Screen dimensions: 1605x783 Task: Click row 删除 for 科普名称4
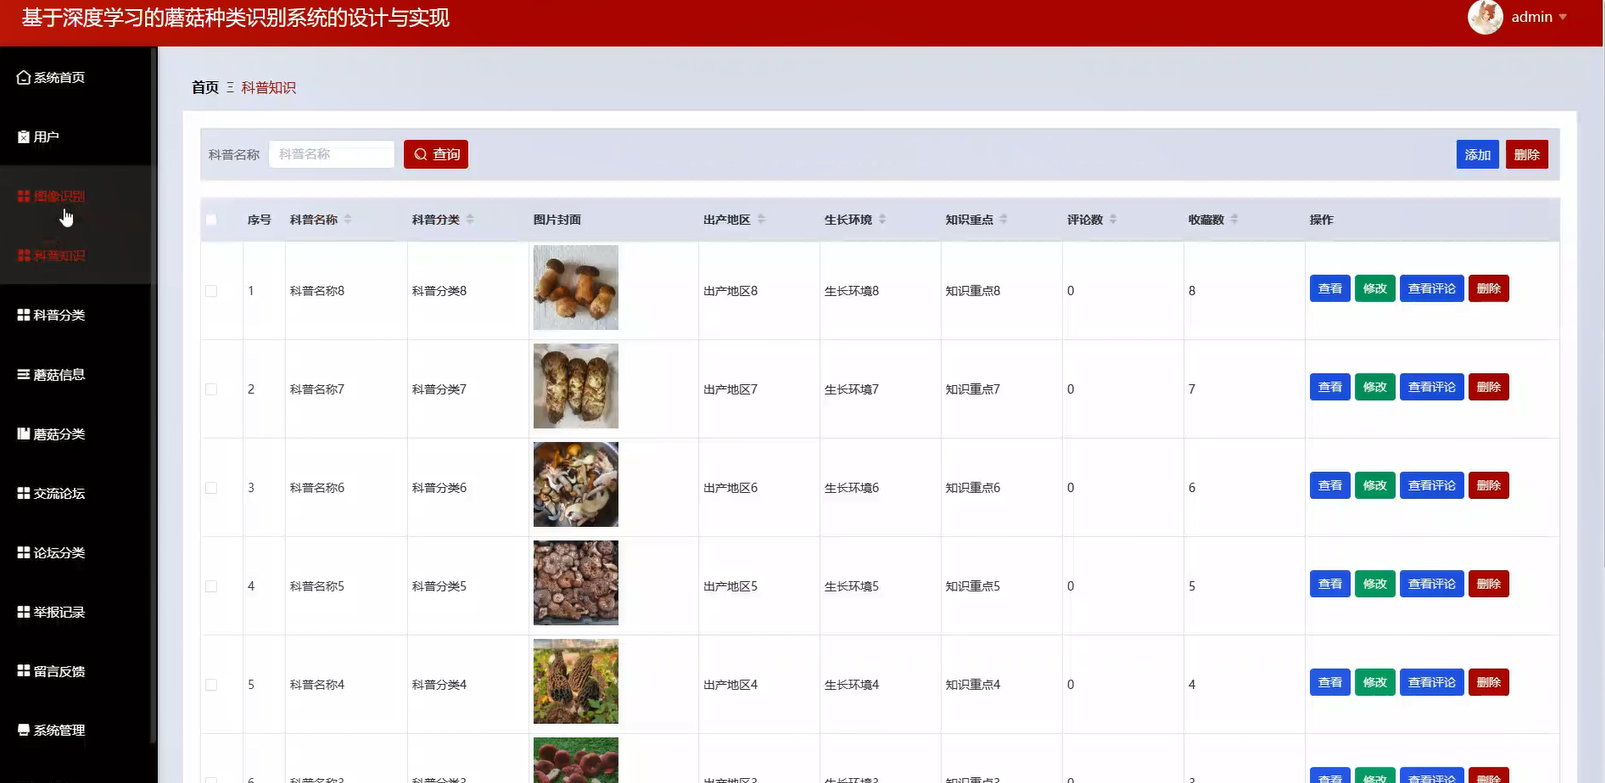tap(1488, 683)
